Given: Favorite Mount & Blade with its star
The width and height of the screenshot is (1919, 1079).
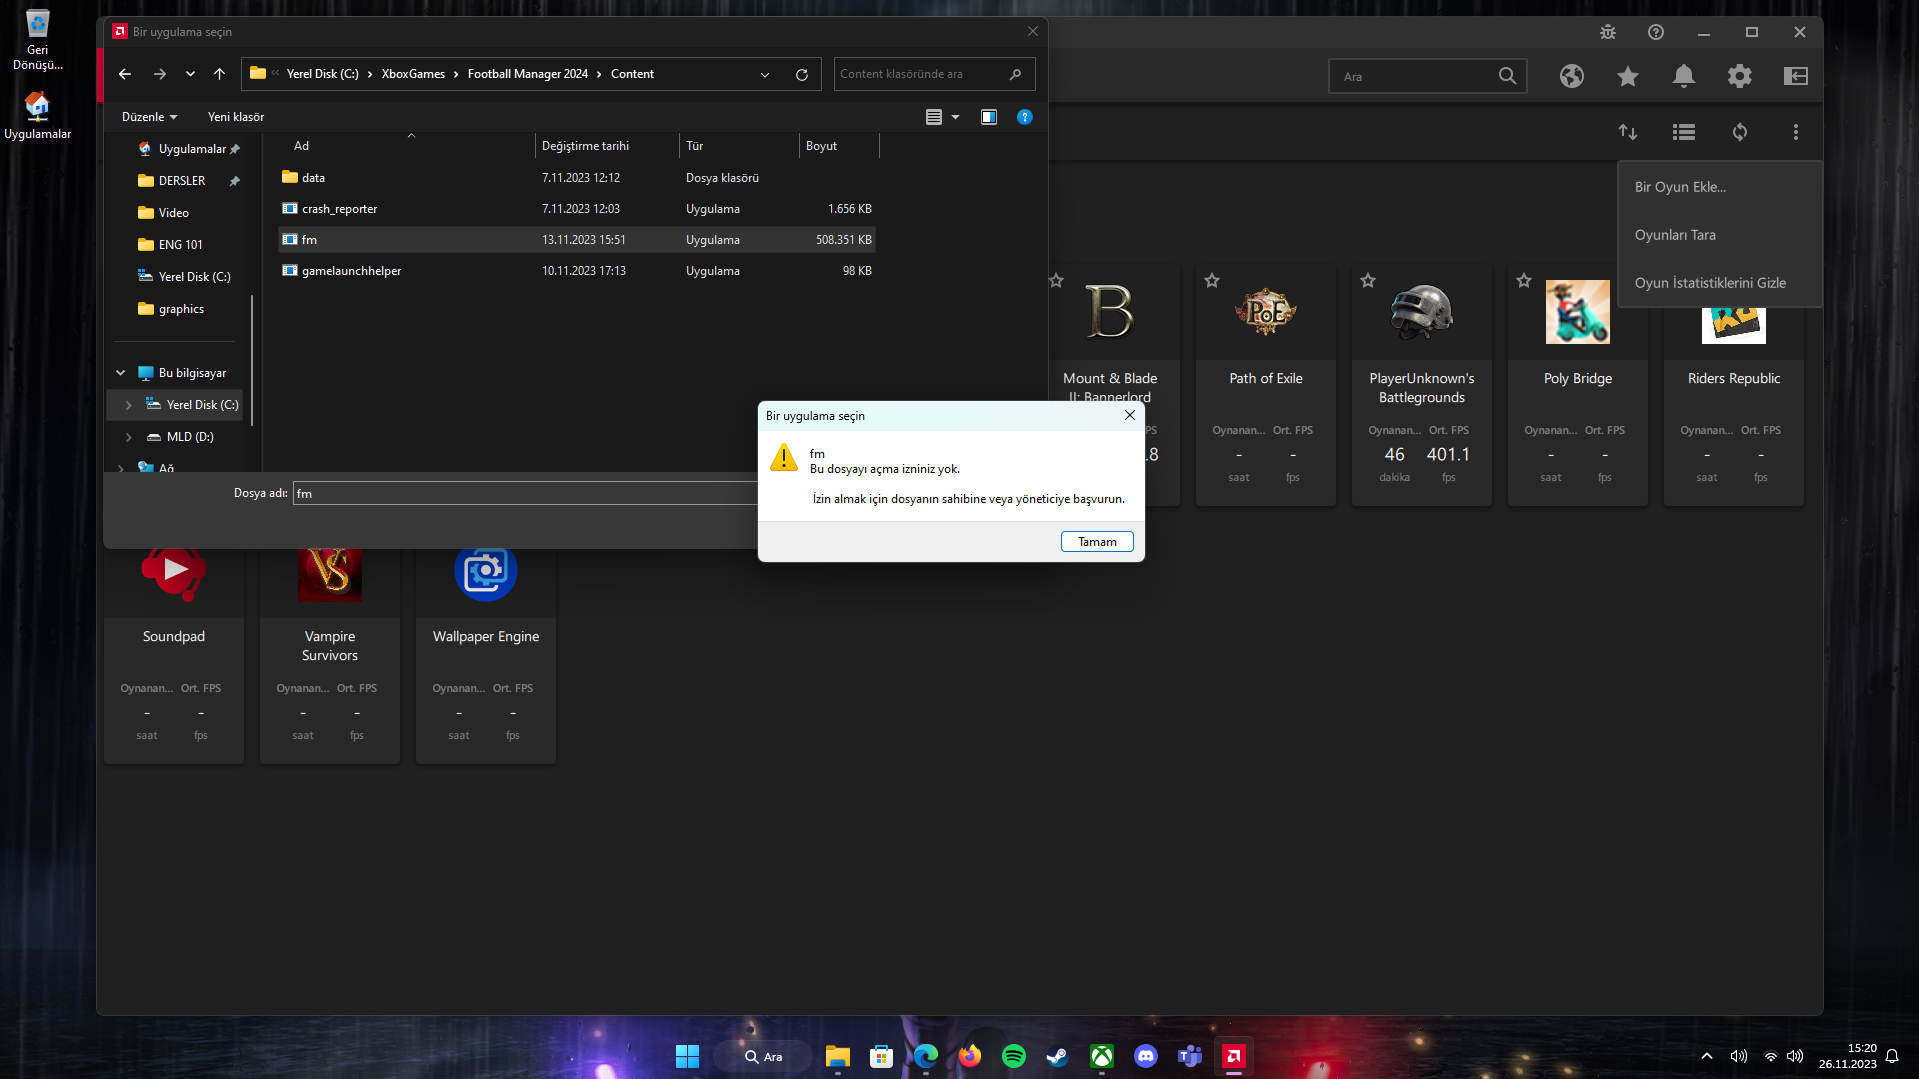Looking at the screenshot, I should (1056, 281).
